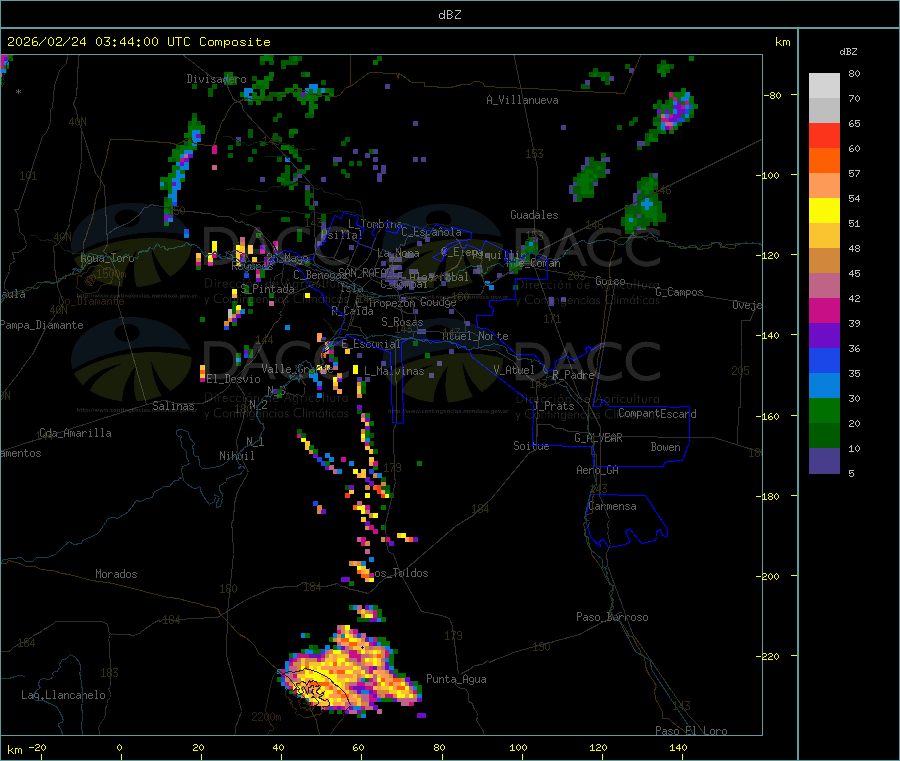Select the Lag.Llancanelo label
This screenshot has width=900, height=761.
[x=63, y=696]
